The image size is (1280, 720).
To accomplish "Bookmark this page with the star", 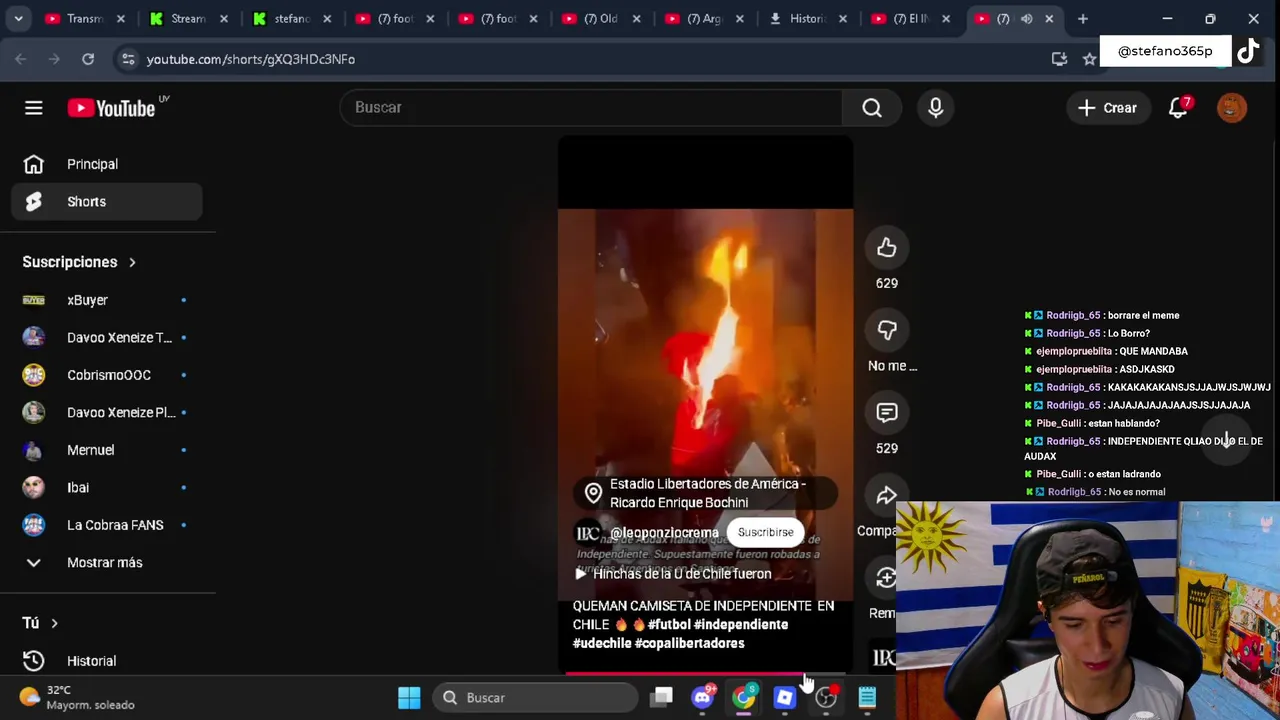I will pyautogui.click(x=1089, y=59).
